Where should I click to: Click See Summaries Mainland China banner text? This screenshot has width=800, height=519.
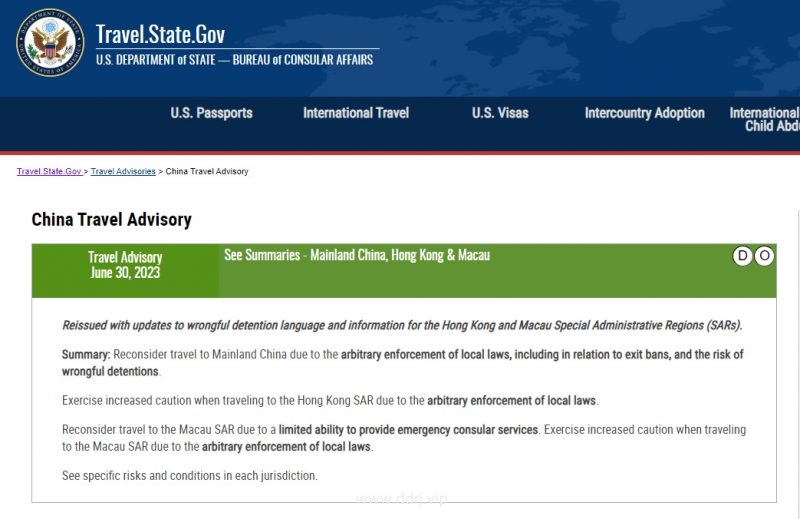pyautogui.click(x=357, y=255)
